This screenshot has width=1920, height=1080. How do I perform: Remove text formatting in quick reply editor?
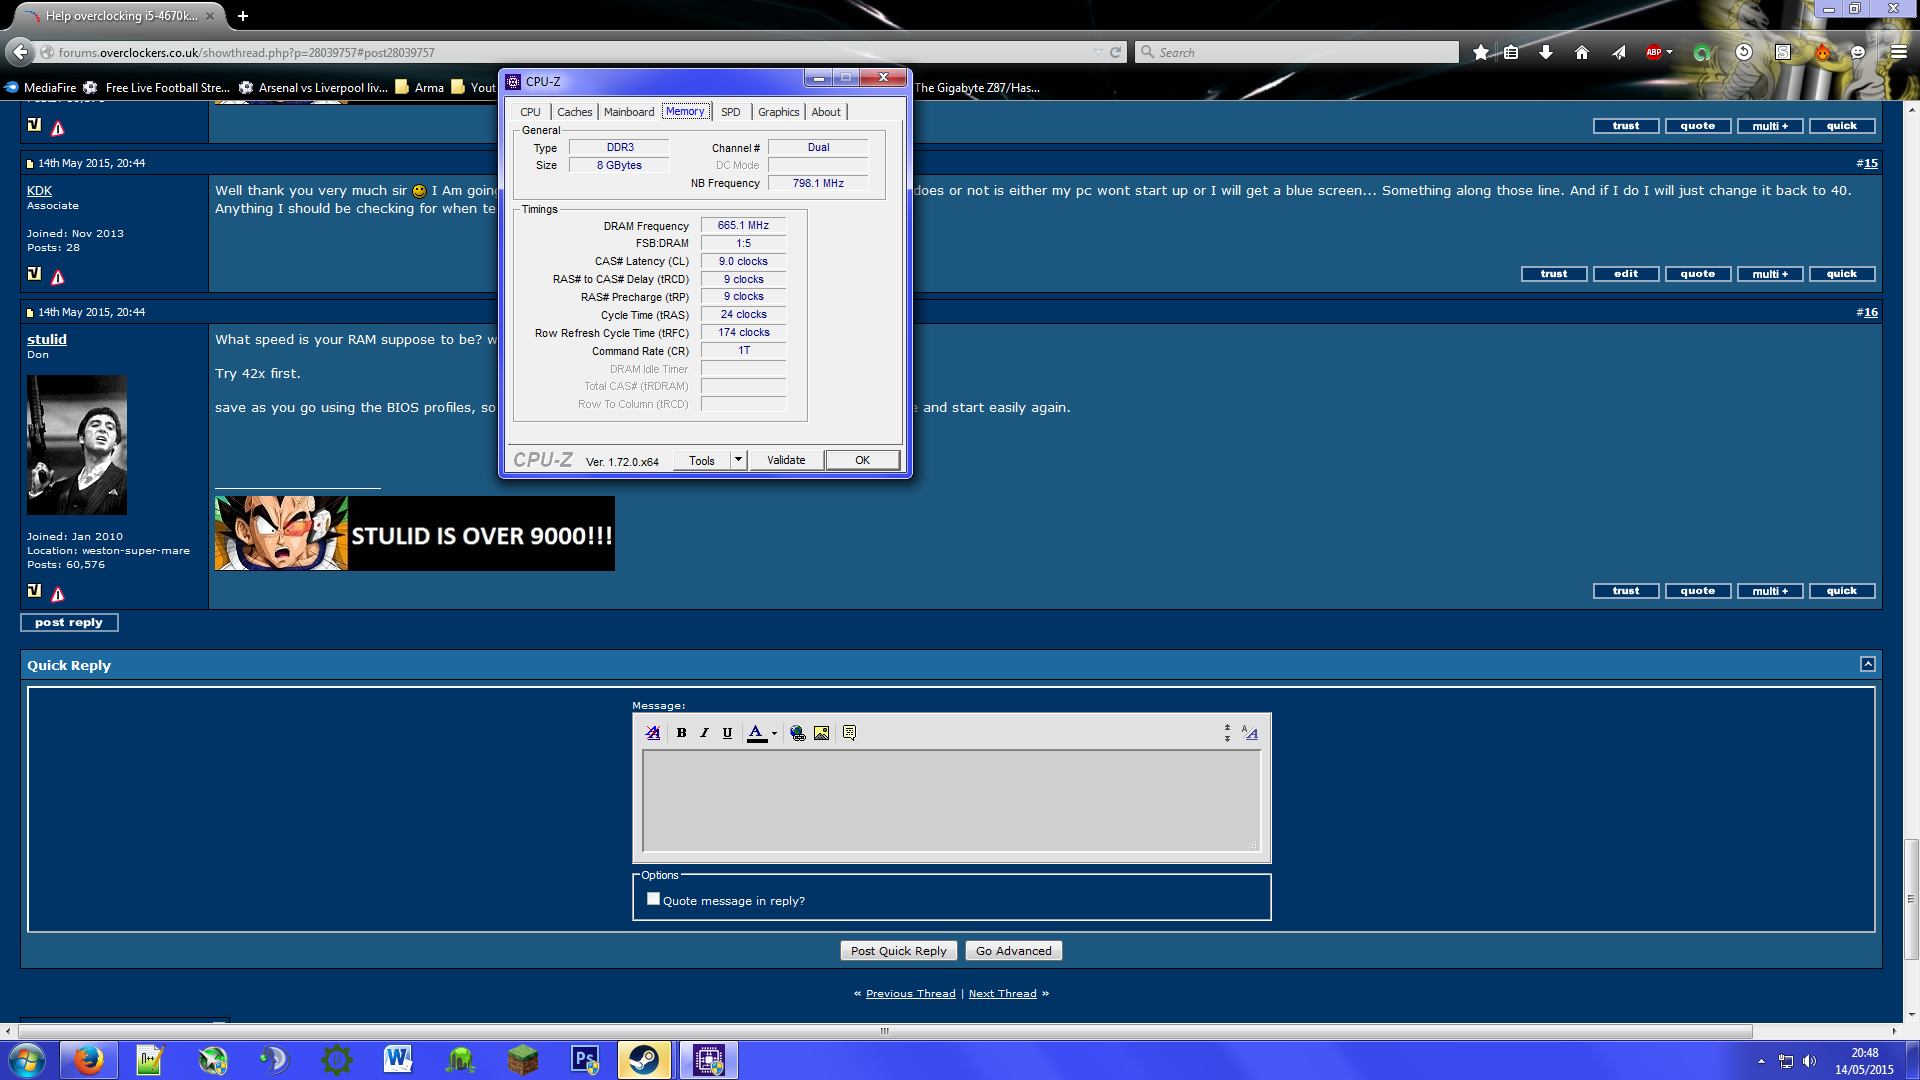tap(653, 733)
